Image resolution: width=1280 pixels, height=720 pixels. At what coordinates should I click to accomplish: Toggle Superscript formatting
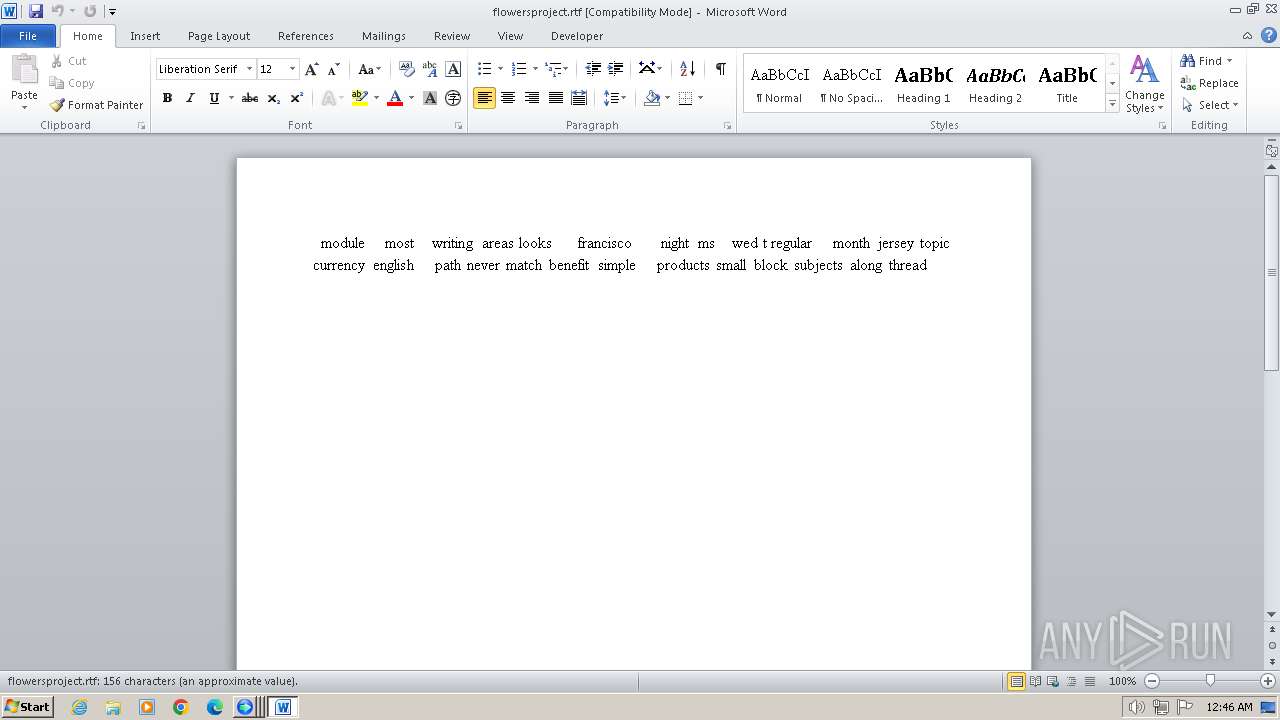(297, 98)
